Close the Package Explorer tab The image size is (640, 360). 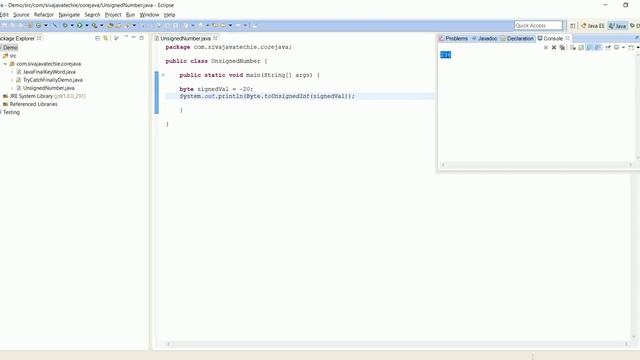tap(39, 38)
